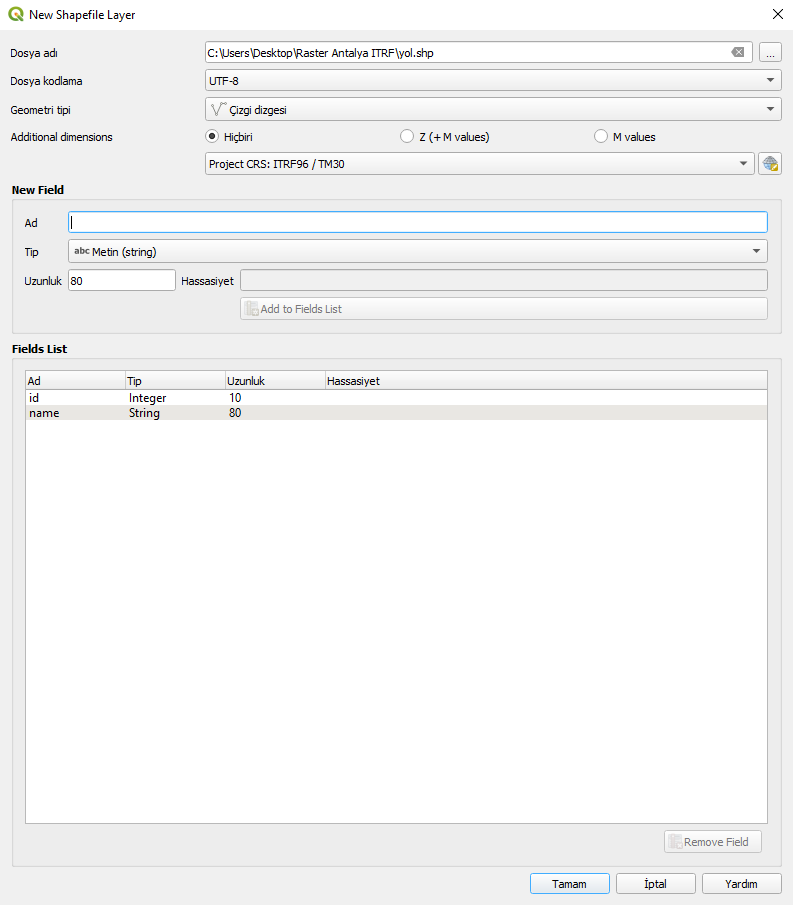793x905 pixels.
Task: Select the id row in Fields List
Action: coord(396,398)
